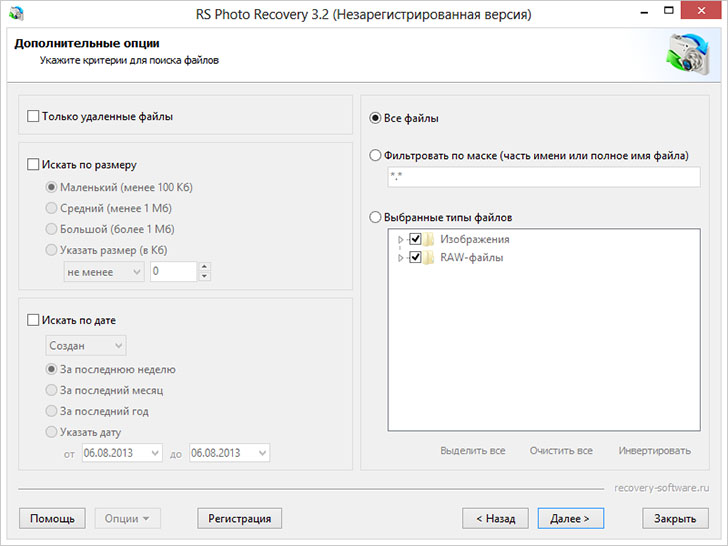Close the window with the red X
Image resolution: width=728 pixels, height=546 pixels.
point(701,10)
